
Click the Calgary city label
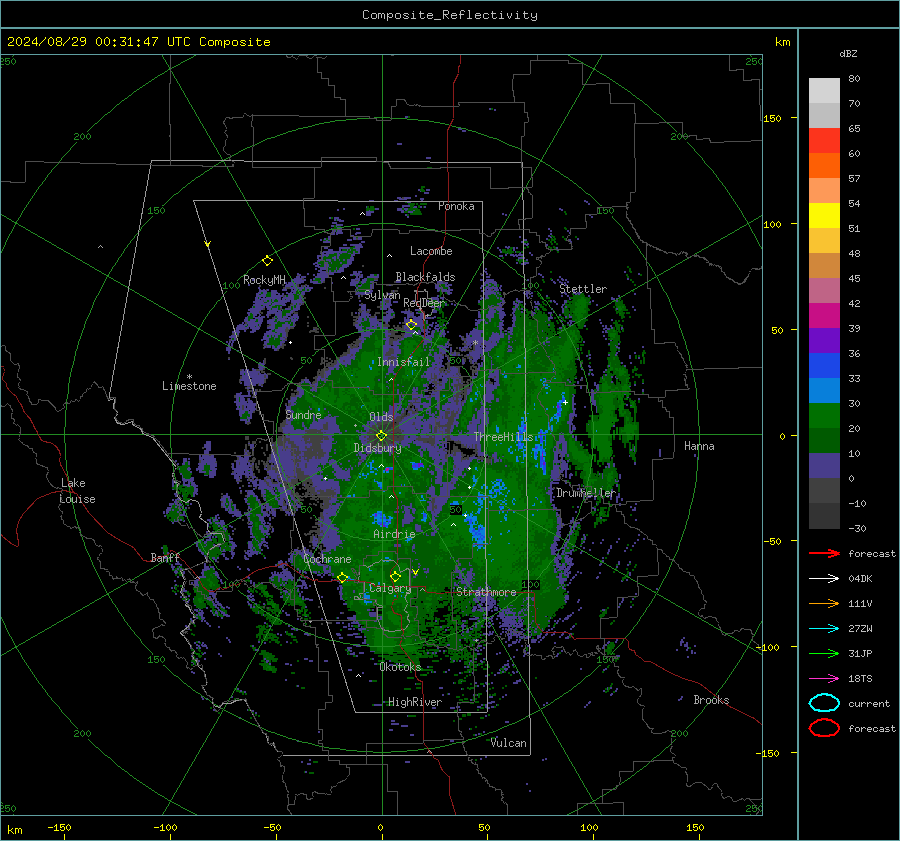390,588
